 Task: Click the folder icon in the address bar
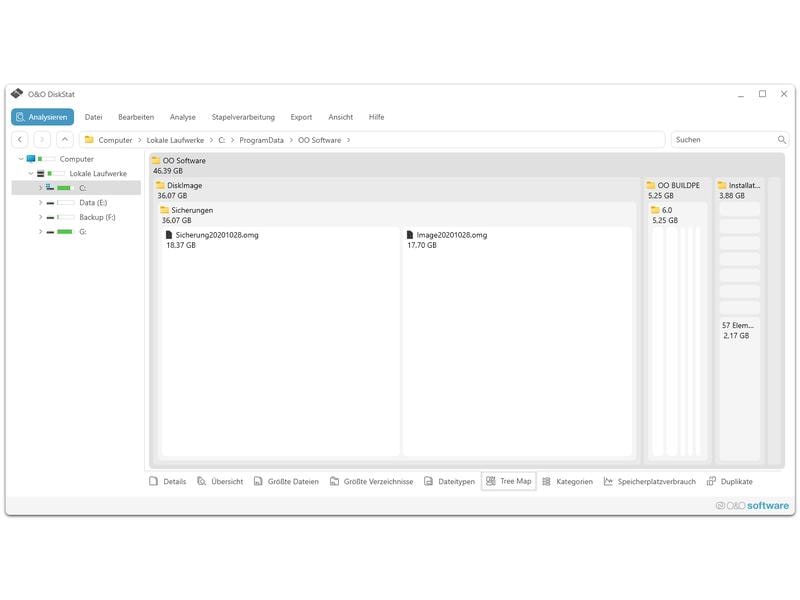[89, 139]
